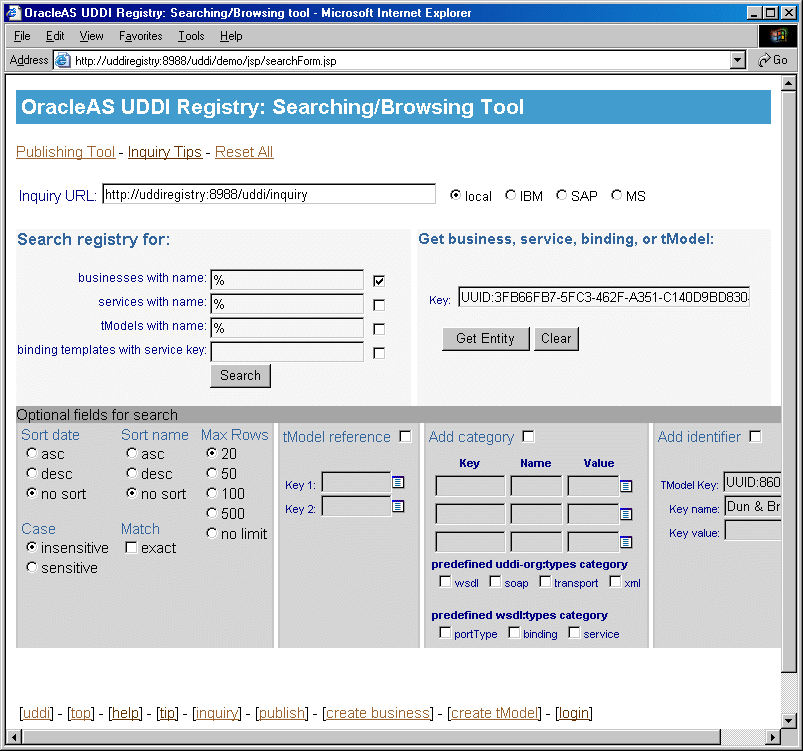The width and height of the screenshot is (803, 751).
Task: Check the binding templates checkbox
Action: point(379,353)
